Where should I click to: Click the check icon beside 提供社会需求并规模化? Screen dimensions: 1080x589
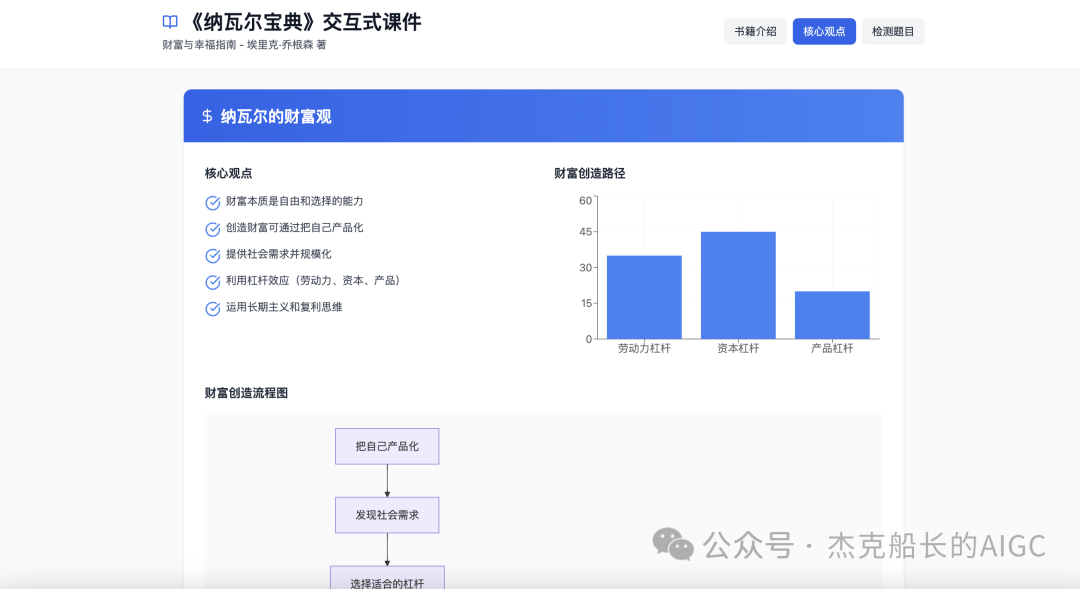[213, 256]
